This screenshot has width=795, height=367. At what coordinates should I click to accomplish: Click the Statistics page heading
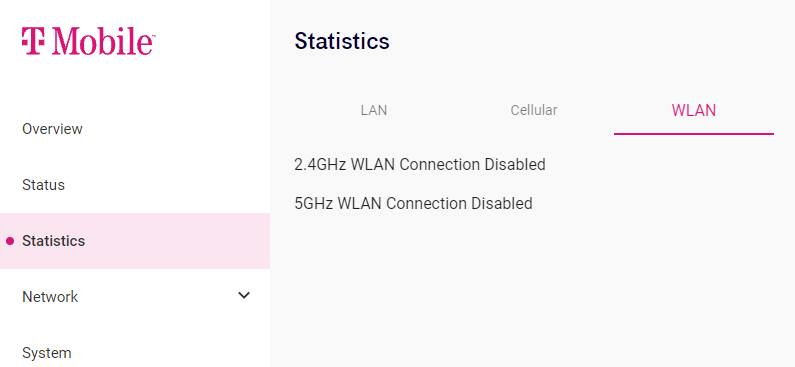point(342,41)
